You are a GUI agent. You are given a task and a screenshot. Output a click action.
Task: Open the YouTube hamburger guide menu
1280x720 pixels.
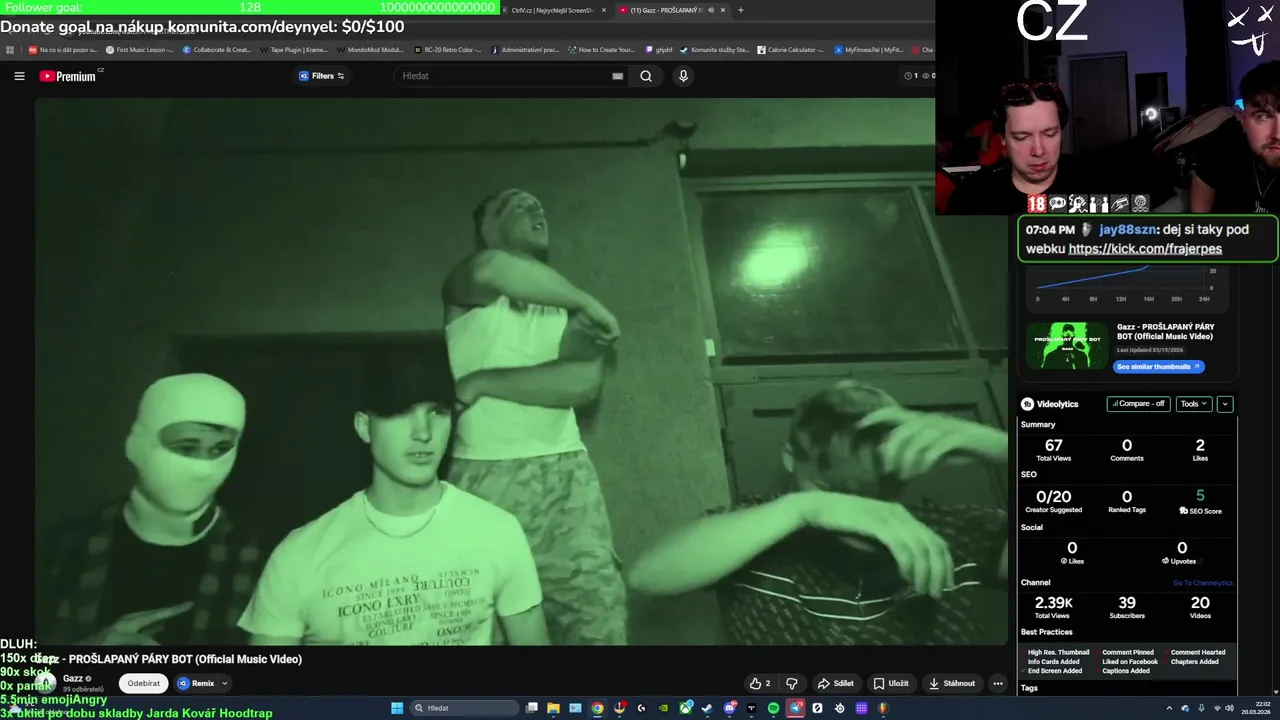[x=19, y=76]
